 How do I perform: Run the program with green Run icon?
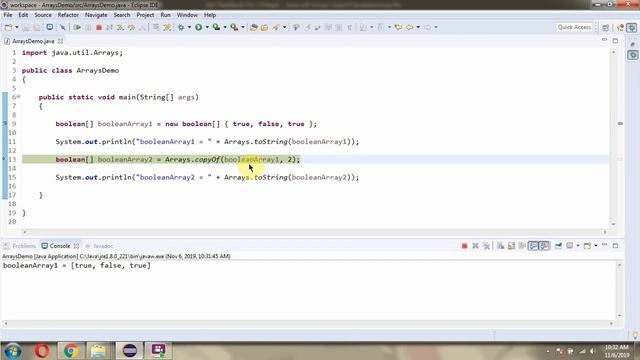(x=198, y=27)
